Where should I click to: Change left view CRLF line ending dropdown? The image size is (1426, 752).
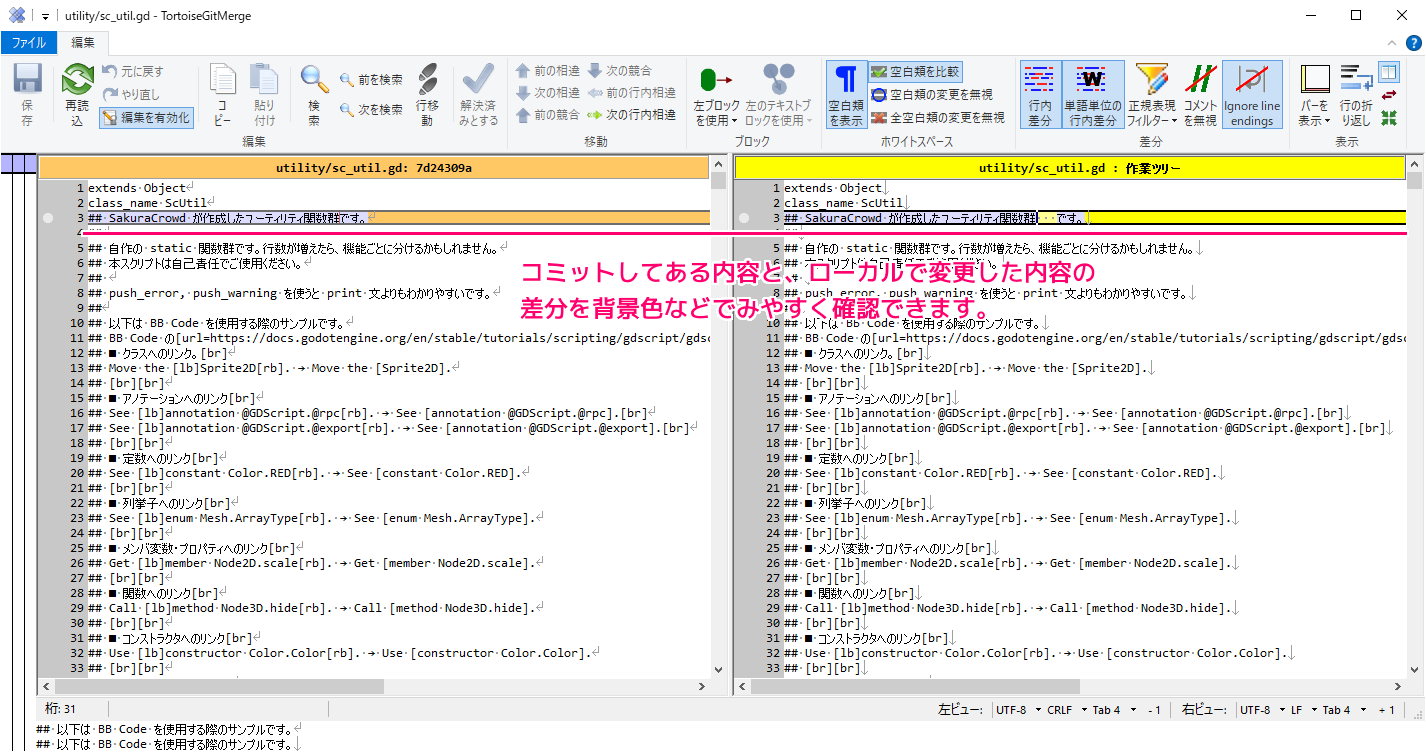coord(1066,710)
